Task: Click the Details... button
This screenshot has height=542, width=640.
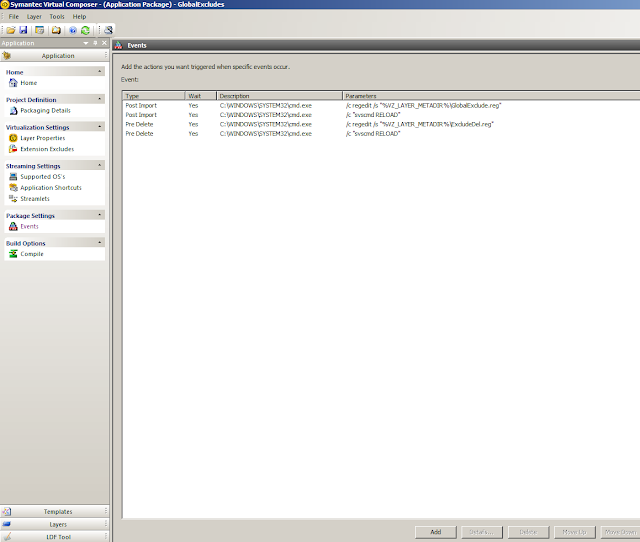Action: (482, 532)
